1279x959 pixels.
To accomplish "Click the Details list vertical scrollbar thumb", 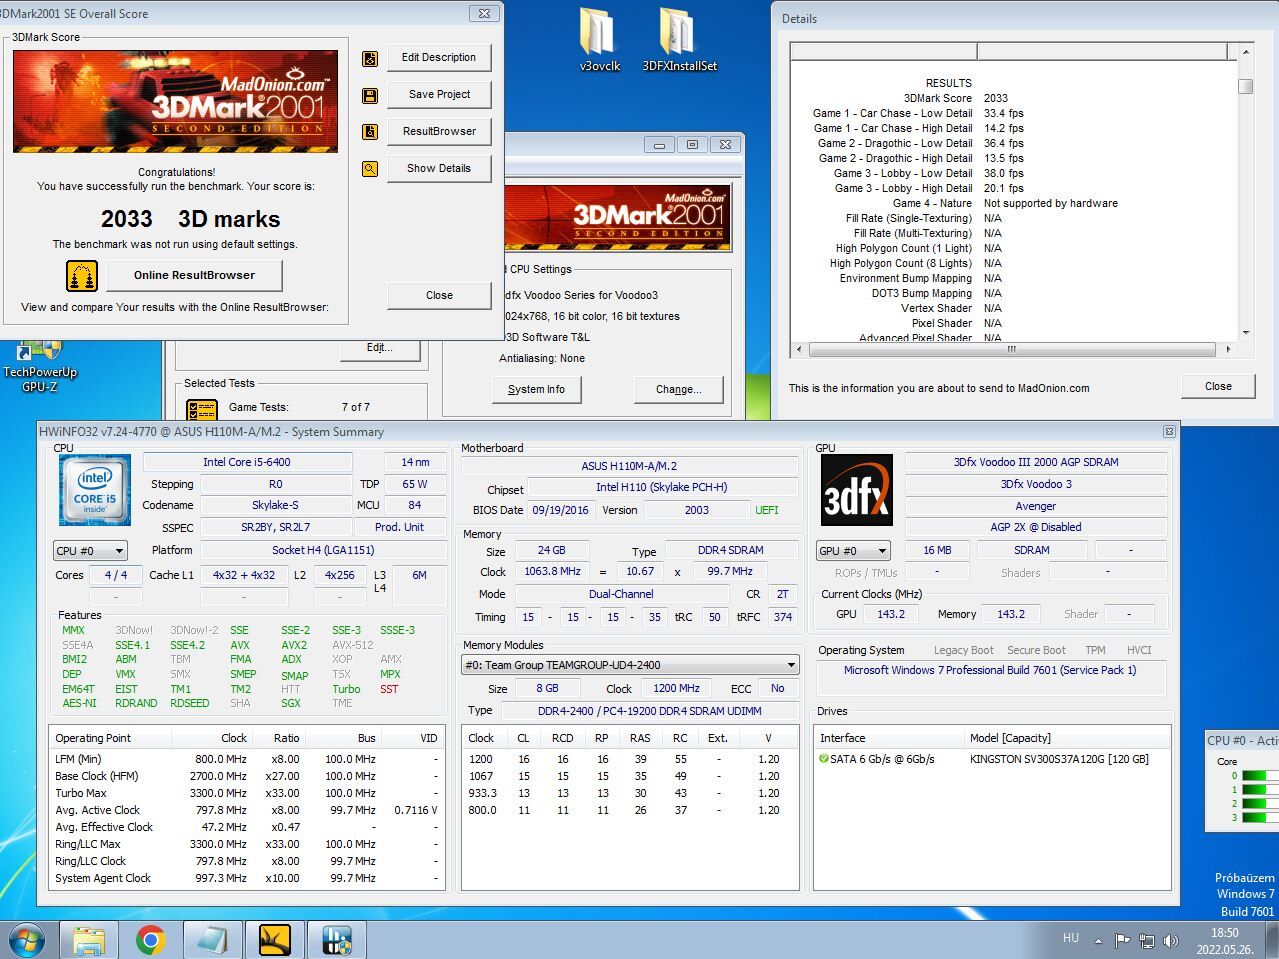I will [1245, 87].
